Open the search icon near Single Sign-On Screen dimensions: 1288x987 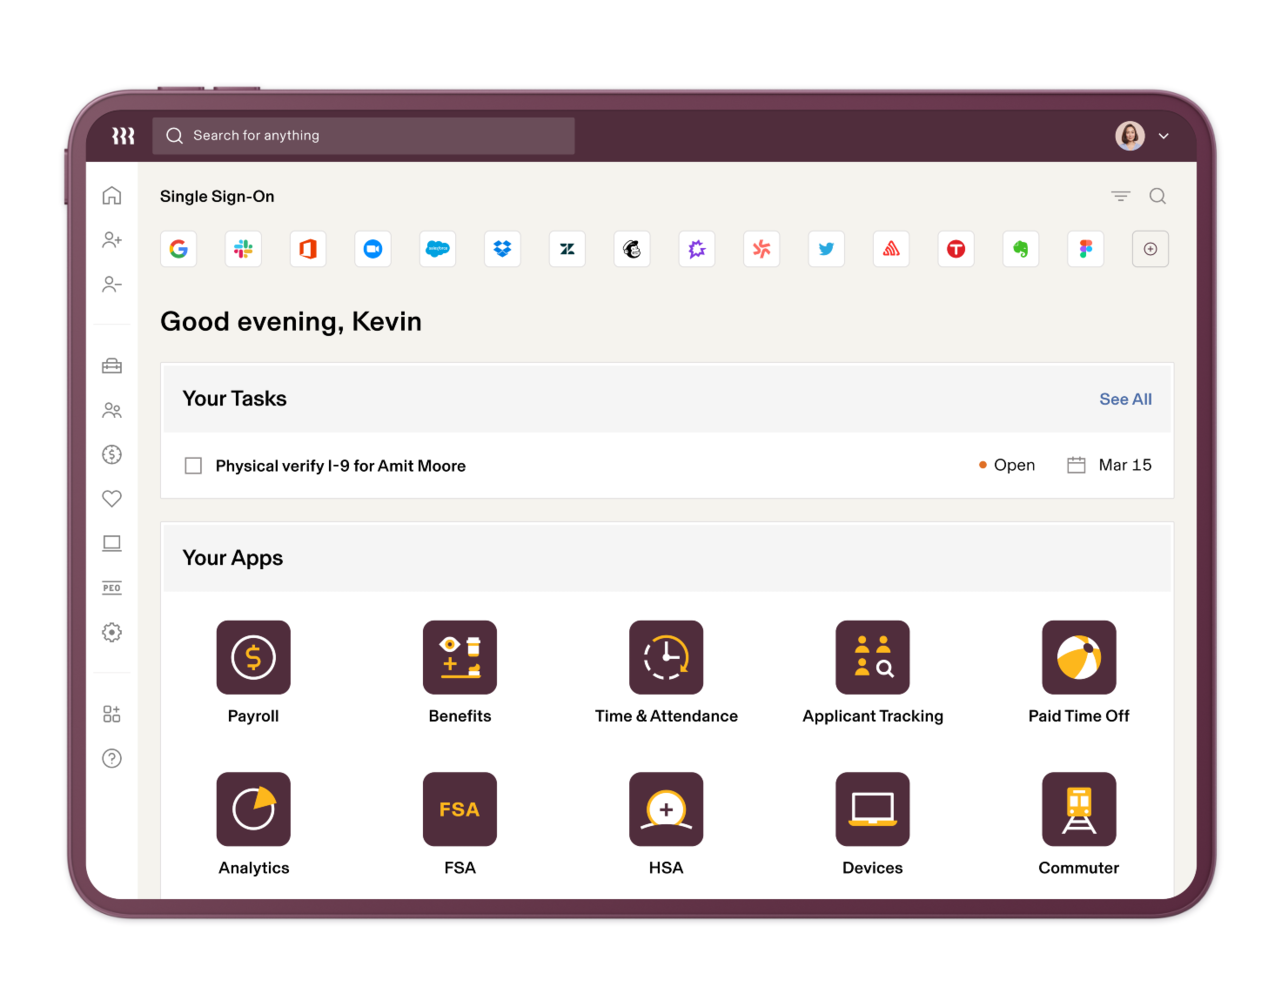(1157, 196)
